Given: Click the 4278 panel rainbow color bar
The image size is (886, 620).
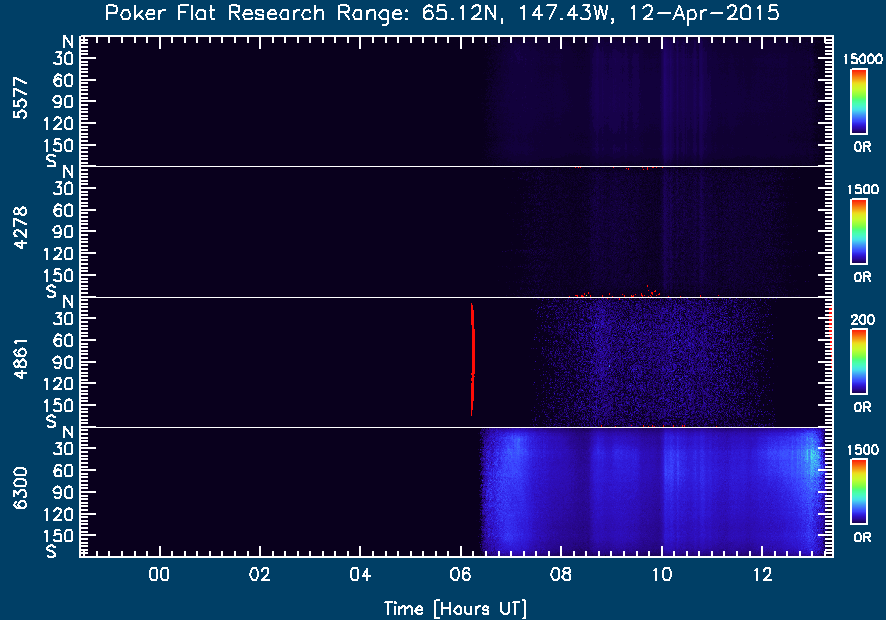Looking at the screenshot, I should click(x=859, y=232).
